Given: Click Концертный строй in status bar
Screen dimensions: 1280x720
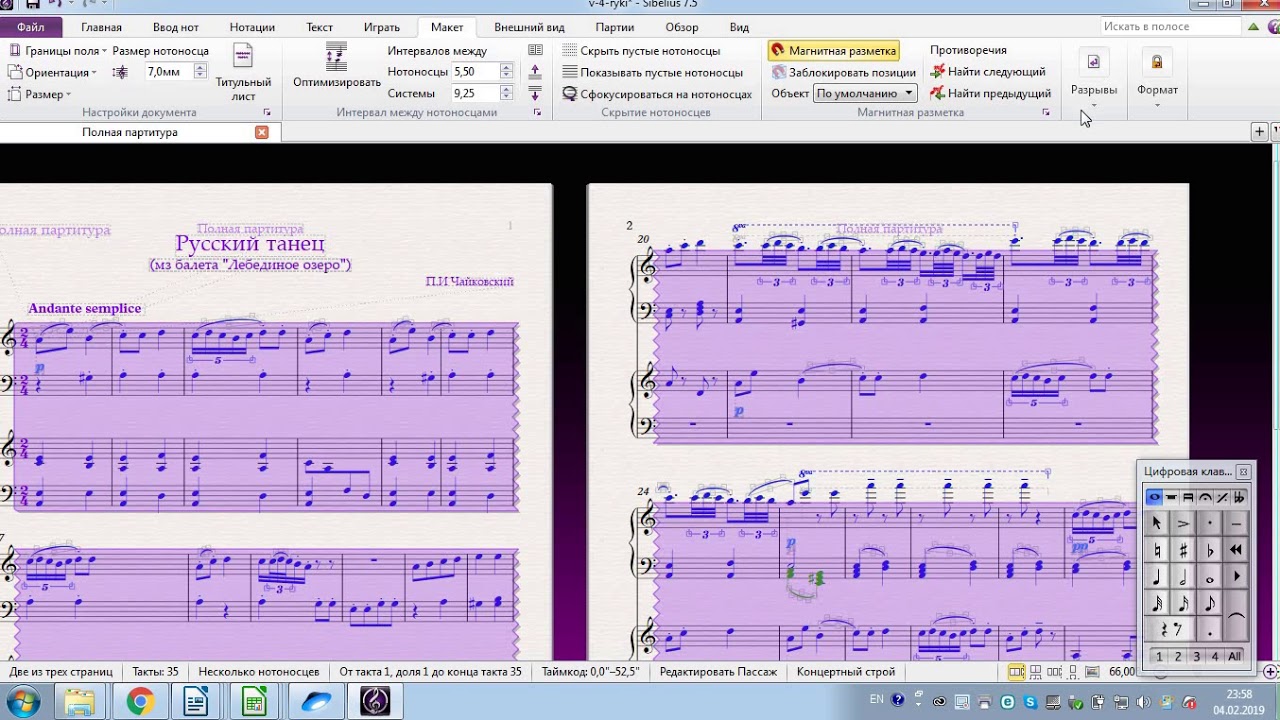Looking at the screenshot, I should [x=846, y=672].
